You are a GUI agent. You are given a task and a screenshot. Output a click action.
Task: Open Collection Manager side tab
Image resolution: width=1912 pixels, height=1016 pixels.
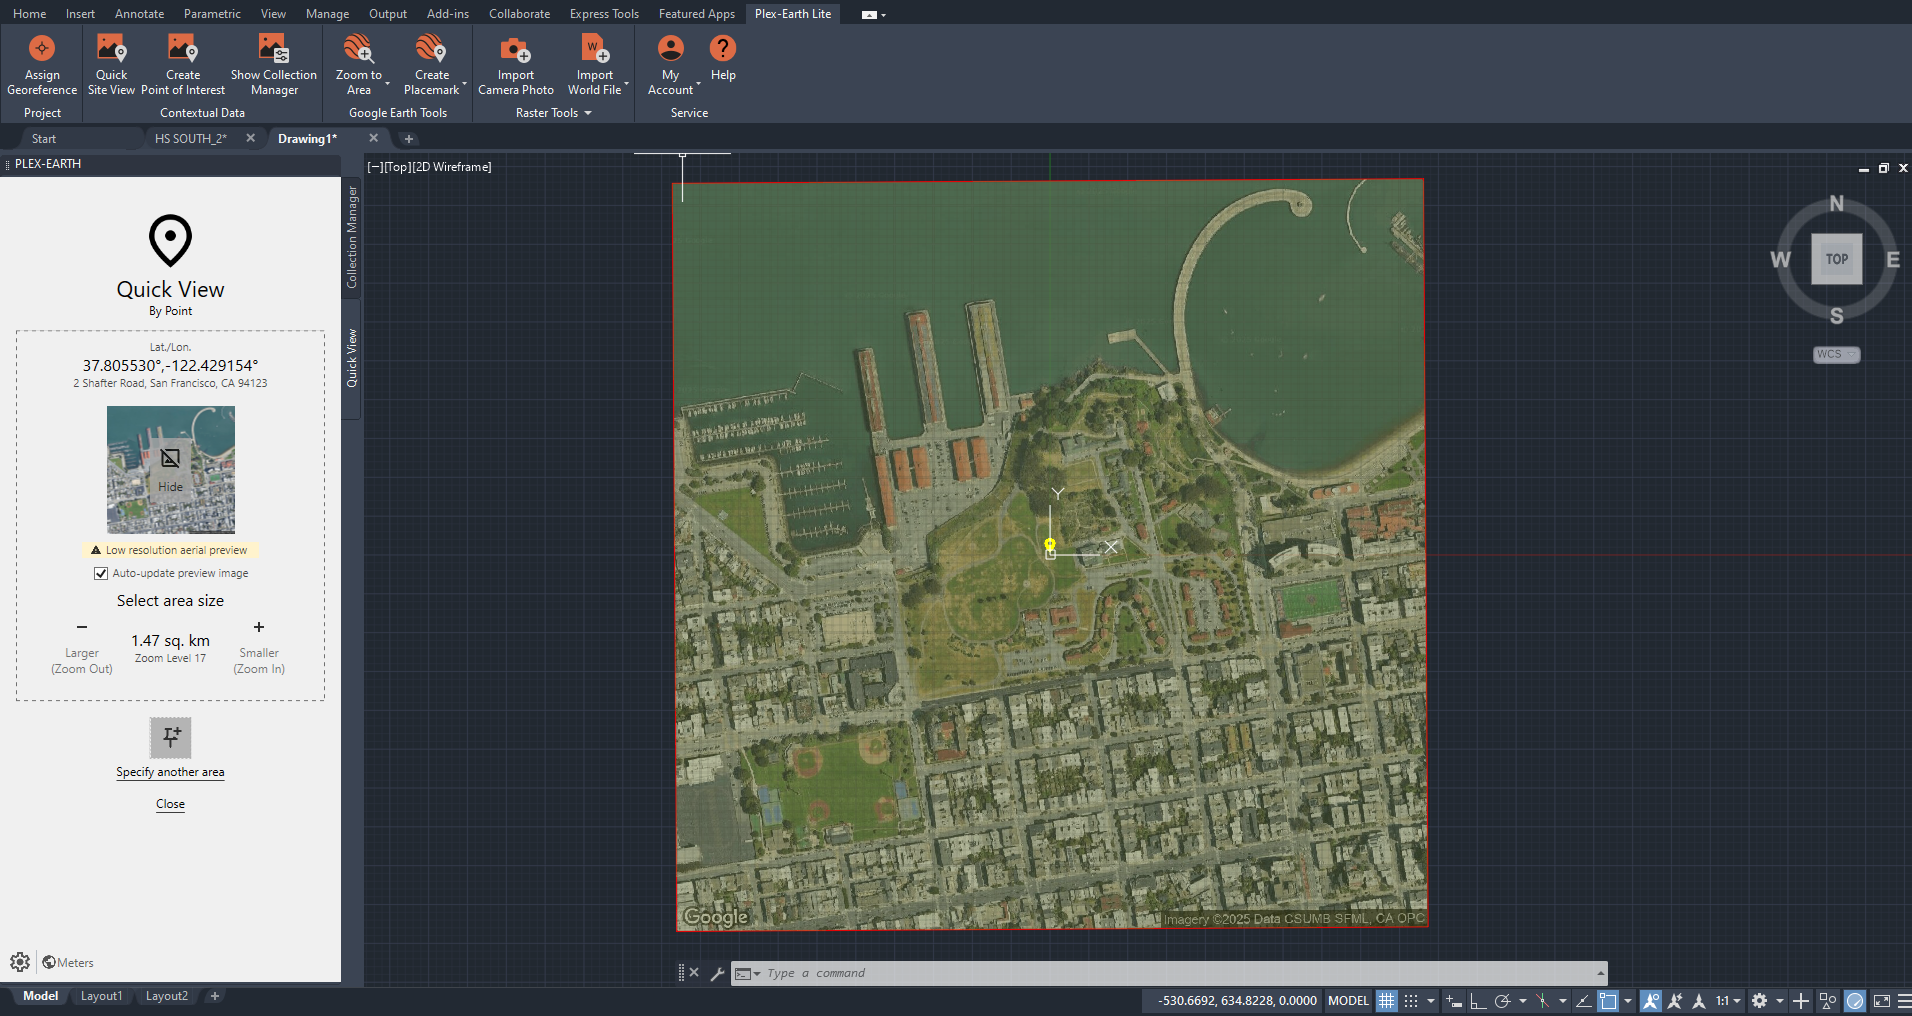(352, 237)
